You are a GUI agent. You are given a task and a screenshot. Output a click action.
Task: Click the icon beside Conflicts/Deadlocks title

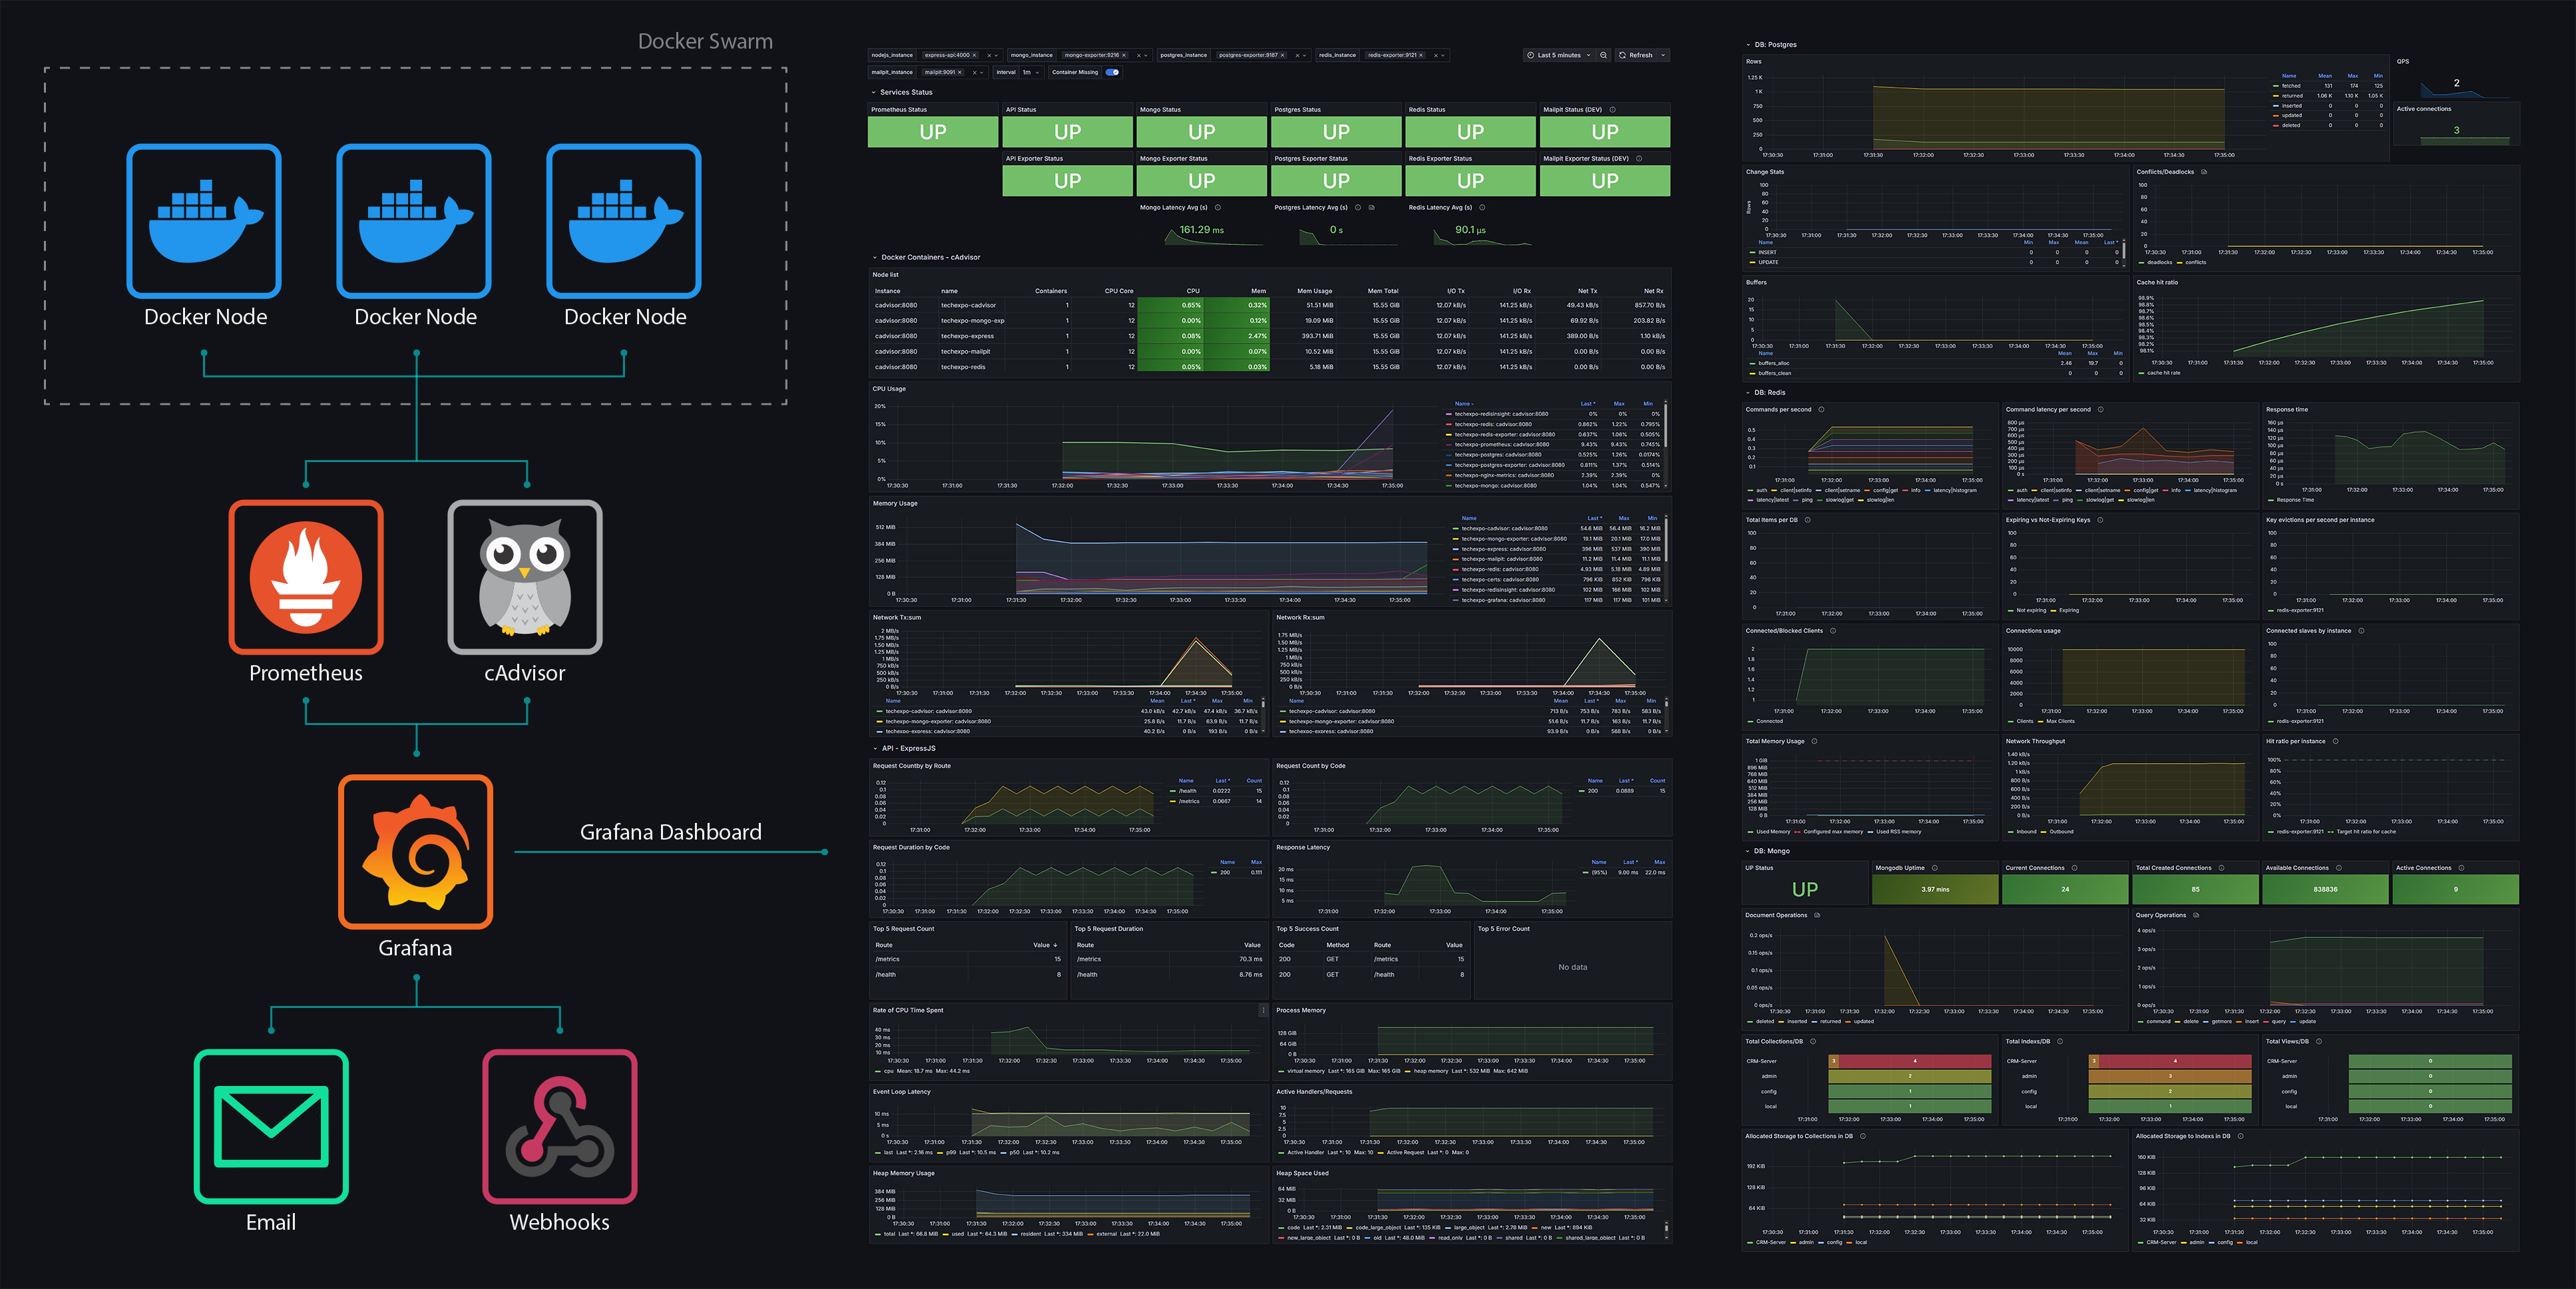click(2204, 172)
